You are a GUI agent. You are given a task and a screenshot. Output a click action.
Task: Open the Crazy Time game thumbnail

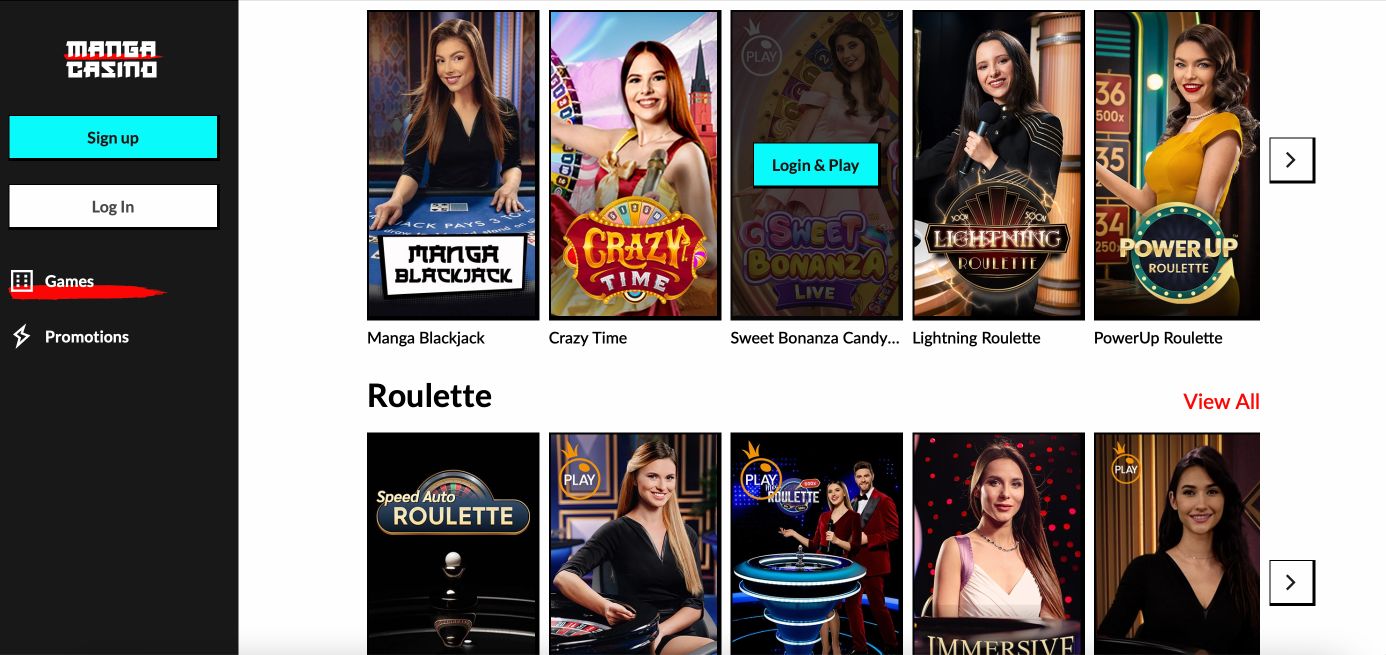point(635,165)
